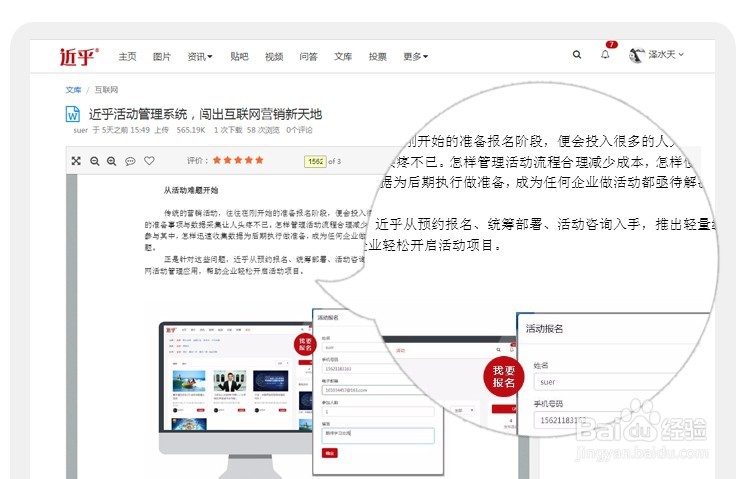Expand the 深水天 user menu

(x=666, y=55)
